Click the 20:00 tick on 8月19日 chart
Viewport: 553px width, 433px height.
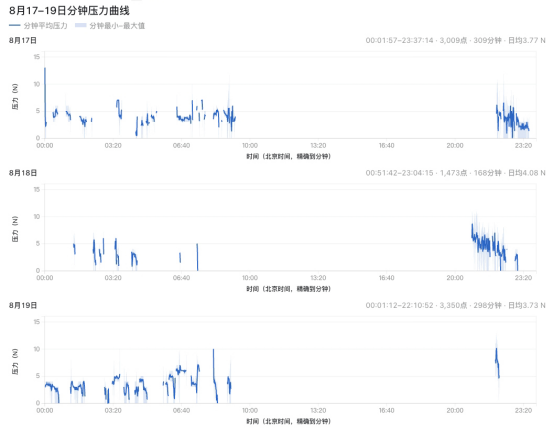(x=455, y=411)
